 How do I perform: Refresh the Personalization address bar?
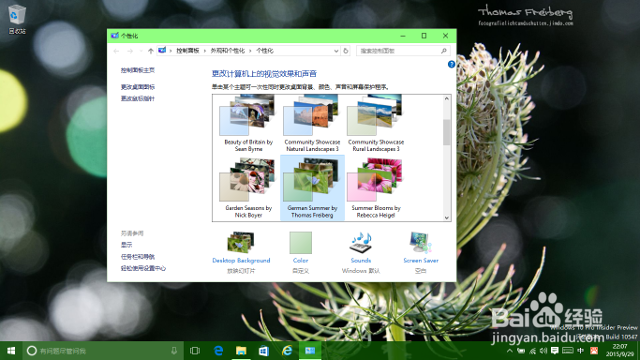[x=346, y=51]
